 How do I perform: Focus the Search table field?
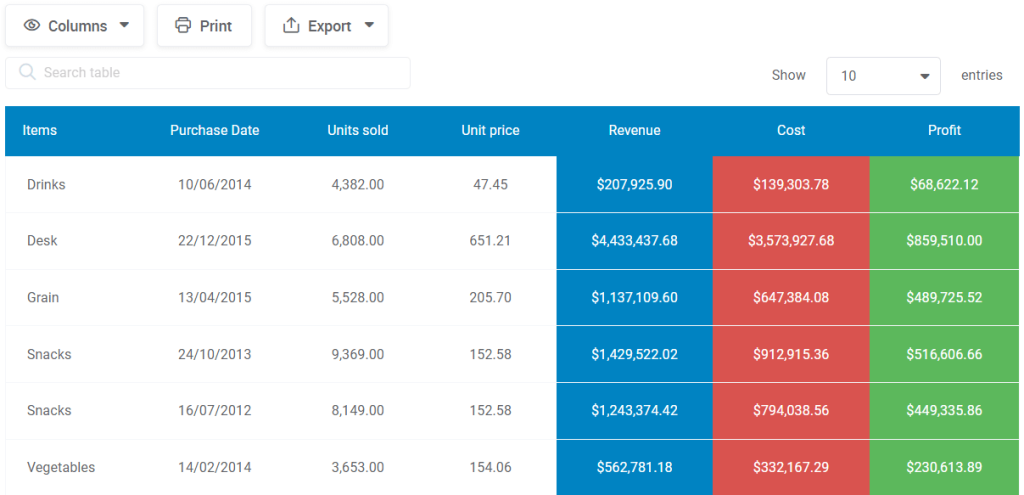(208, 72)
